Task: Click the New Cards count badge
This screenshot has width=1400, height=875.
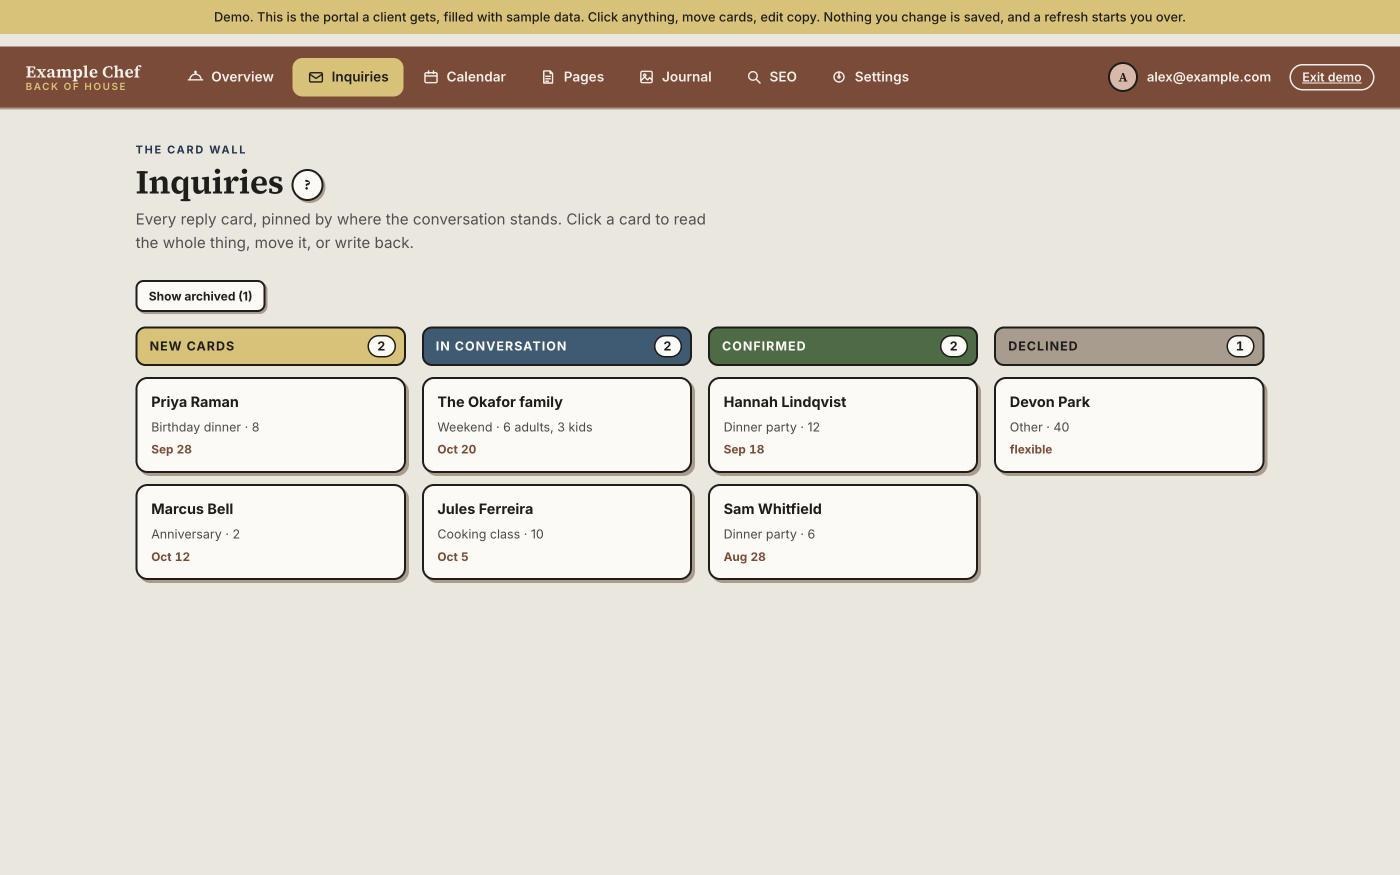Action: click(381, 346)
